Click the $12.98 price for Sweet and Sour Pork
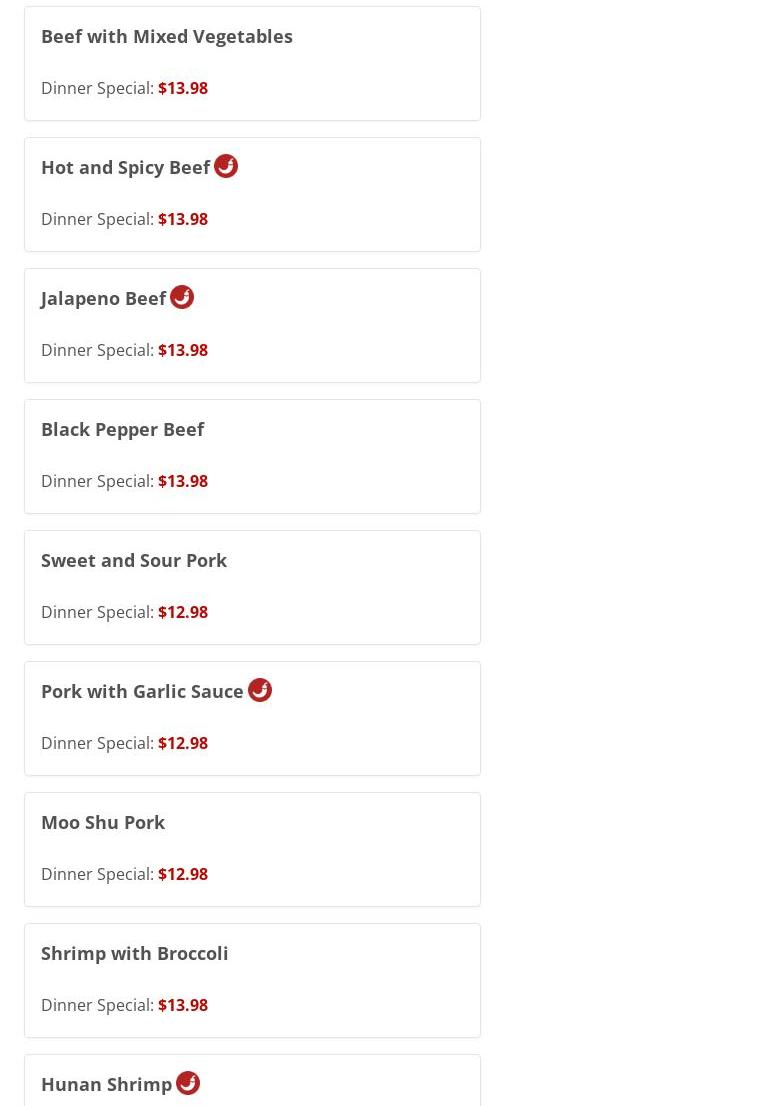Viewport: 770px width, 1106px height. [183, 612]
